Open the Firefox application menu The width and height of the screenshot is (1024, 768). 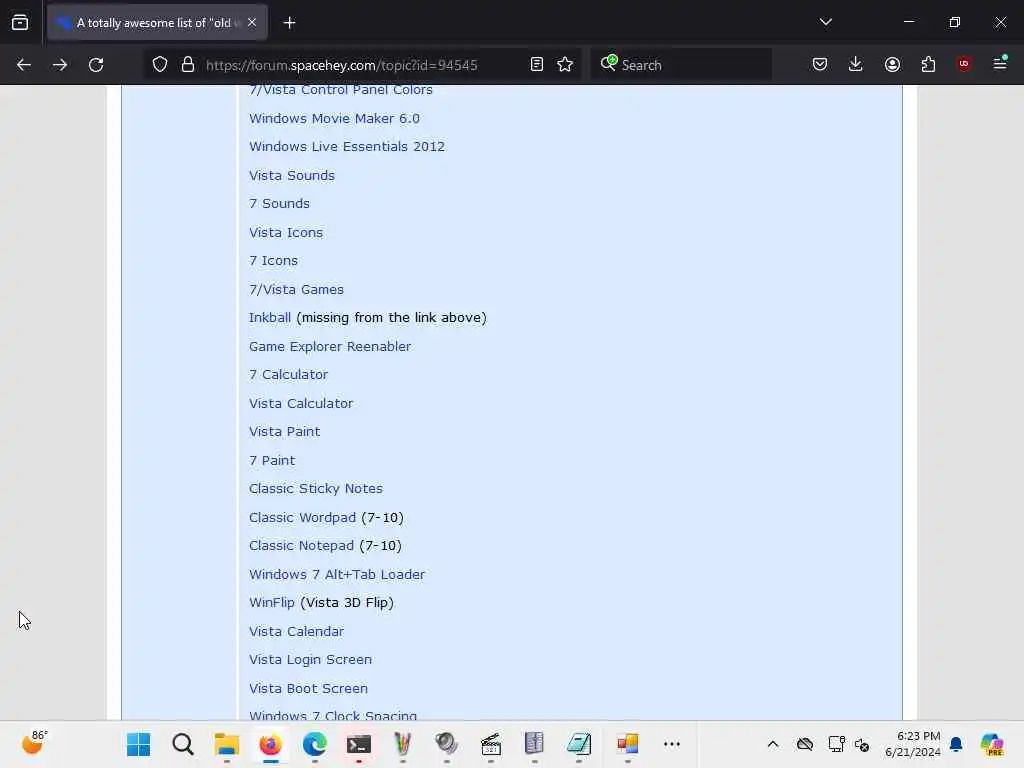click(x=1000, y=63)
